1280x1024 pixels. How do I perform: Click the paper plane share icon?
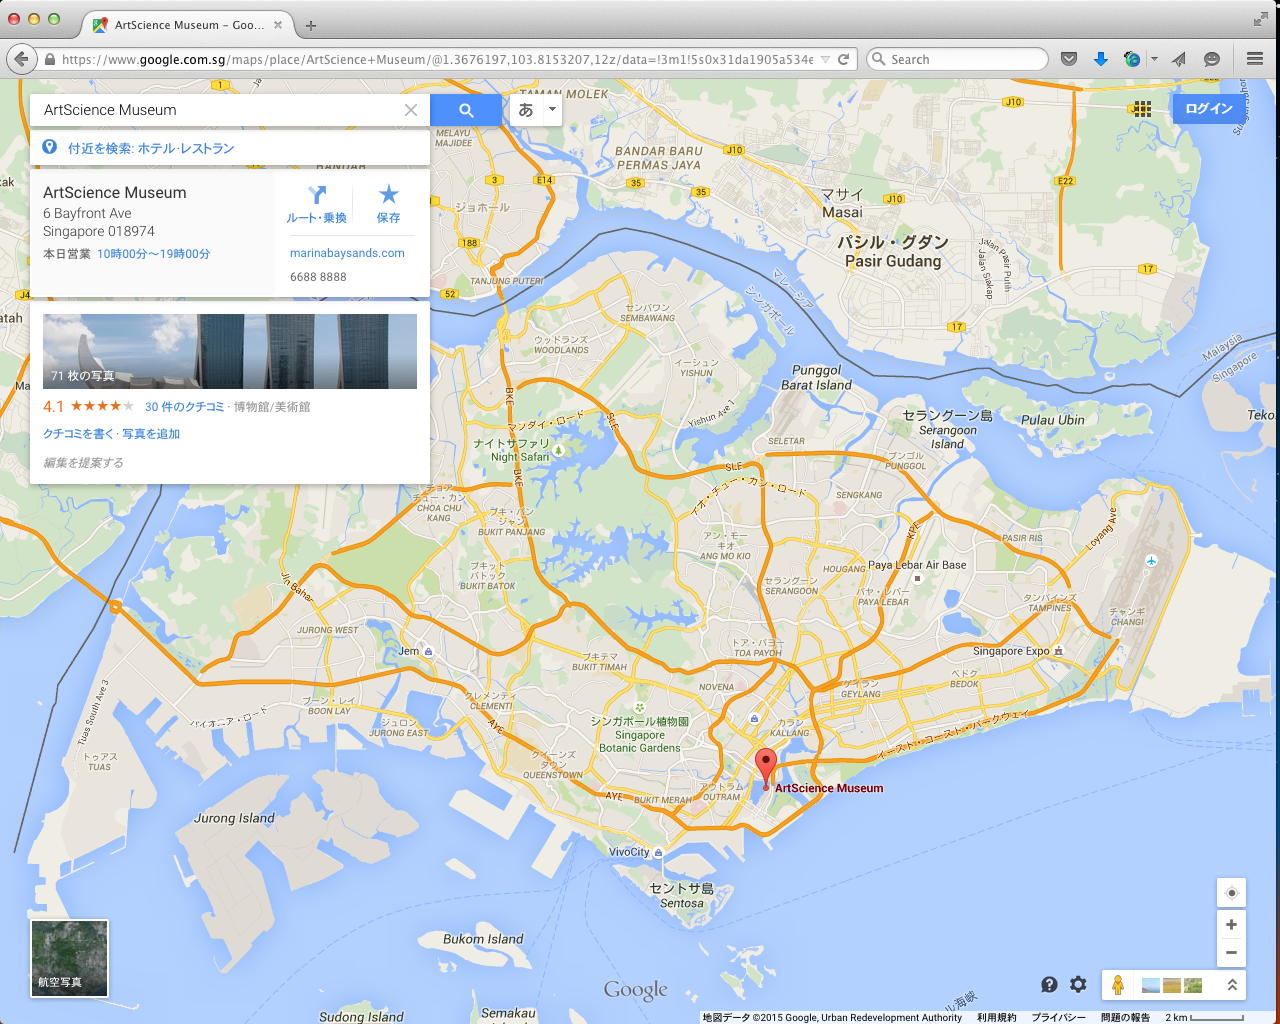1179,59
